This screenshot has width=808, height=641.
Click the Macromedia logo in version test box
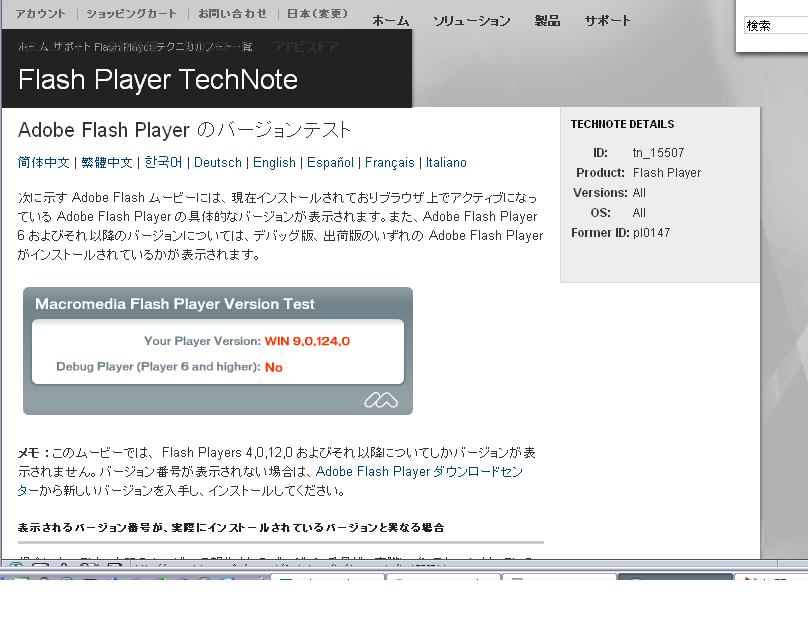pyautogui.click(x=381, y=400)
